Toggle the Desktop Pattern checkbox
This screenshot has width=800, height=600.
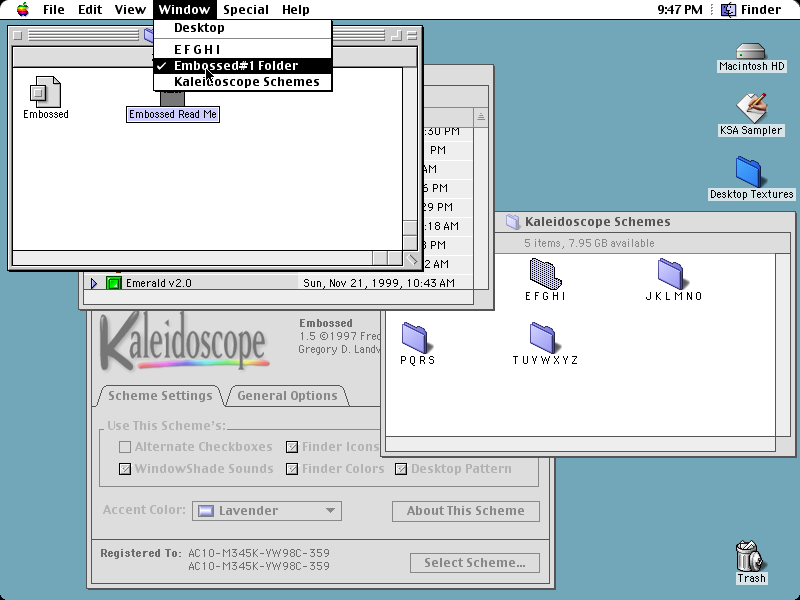[401, 469]
